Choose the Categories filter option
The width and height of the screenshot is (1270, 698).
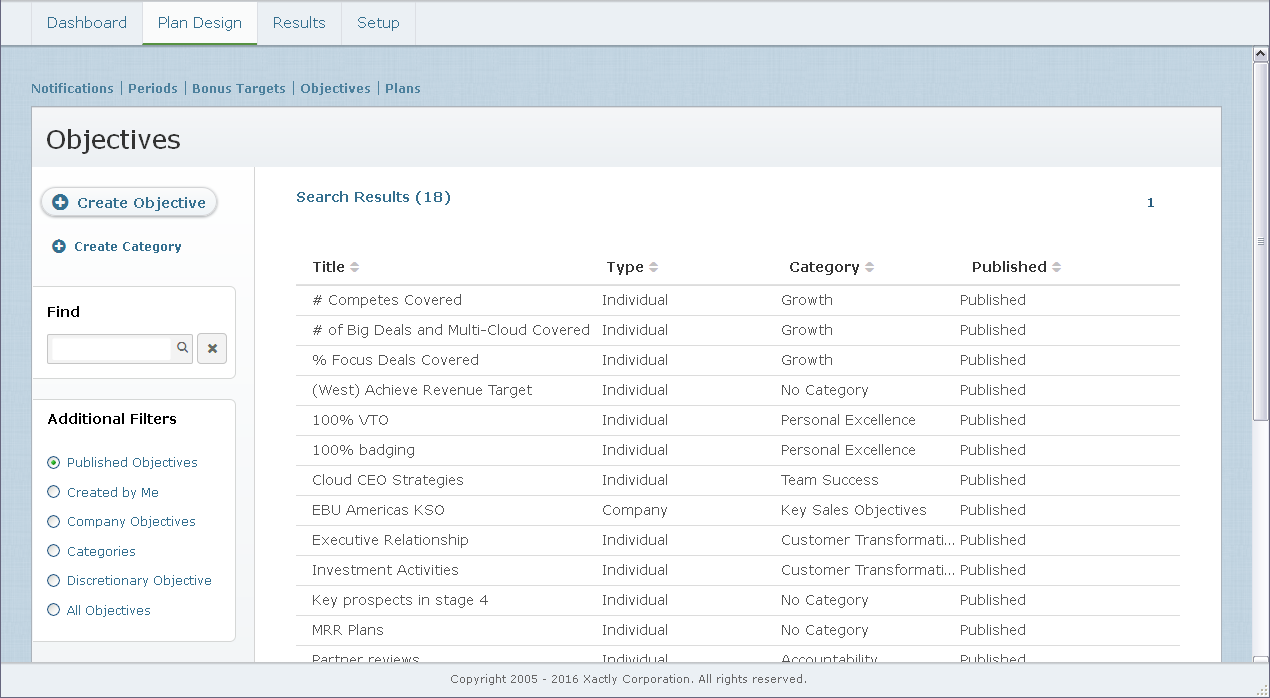(x=54, y=551)
